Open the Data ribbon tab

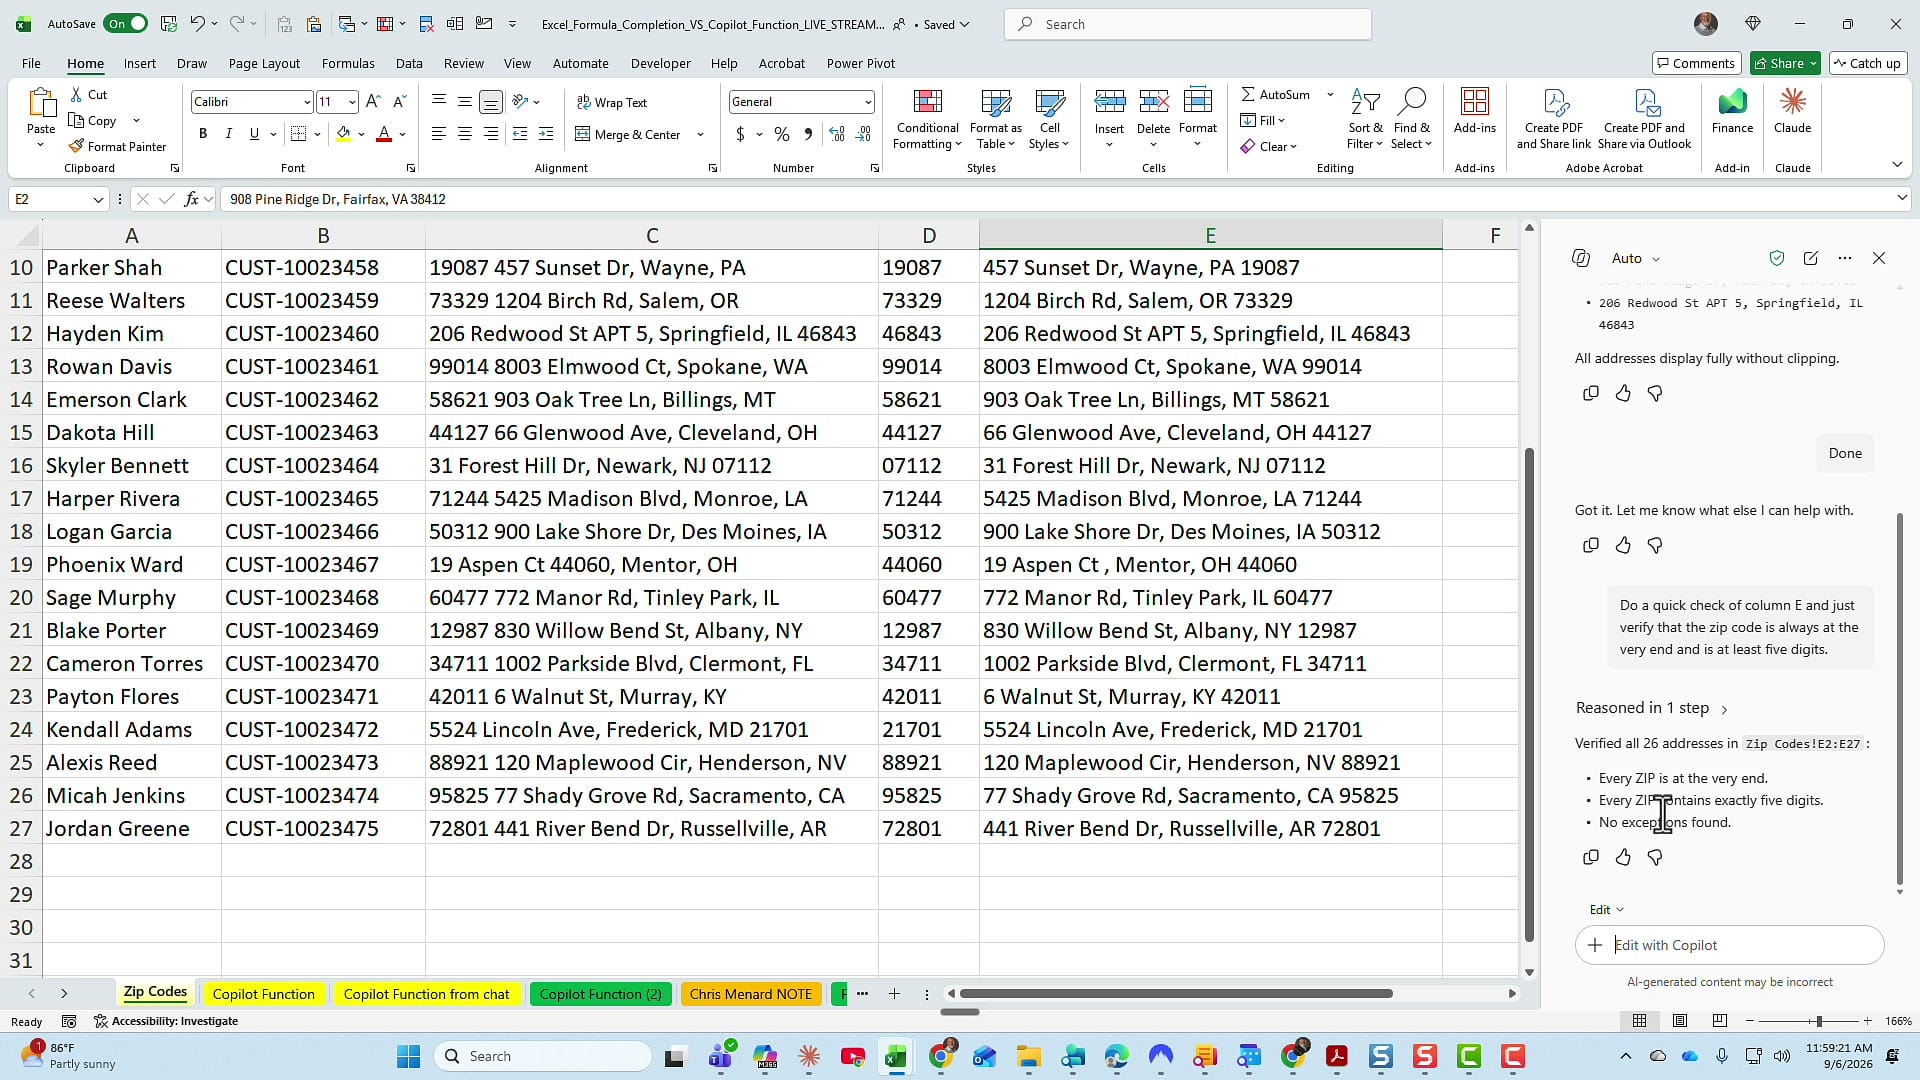click(408, 63)
